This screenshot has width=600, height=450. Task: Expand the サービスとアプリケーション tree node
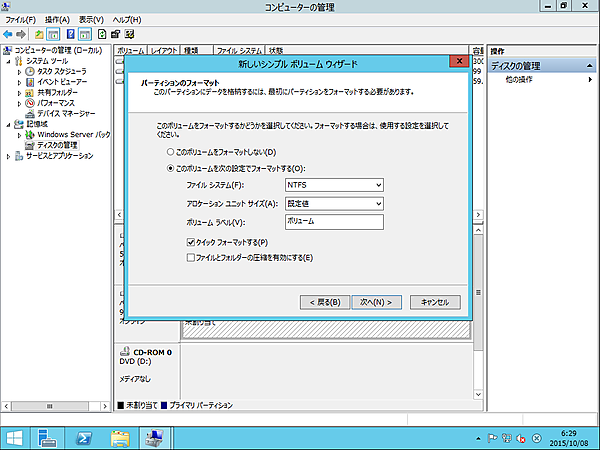(5, 156)
